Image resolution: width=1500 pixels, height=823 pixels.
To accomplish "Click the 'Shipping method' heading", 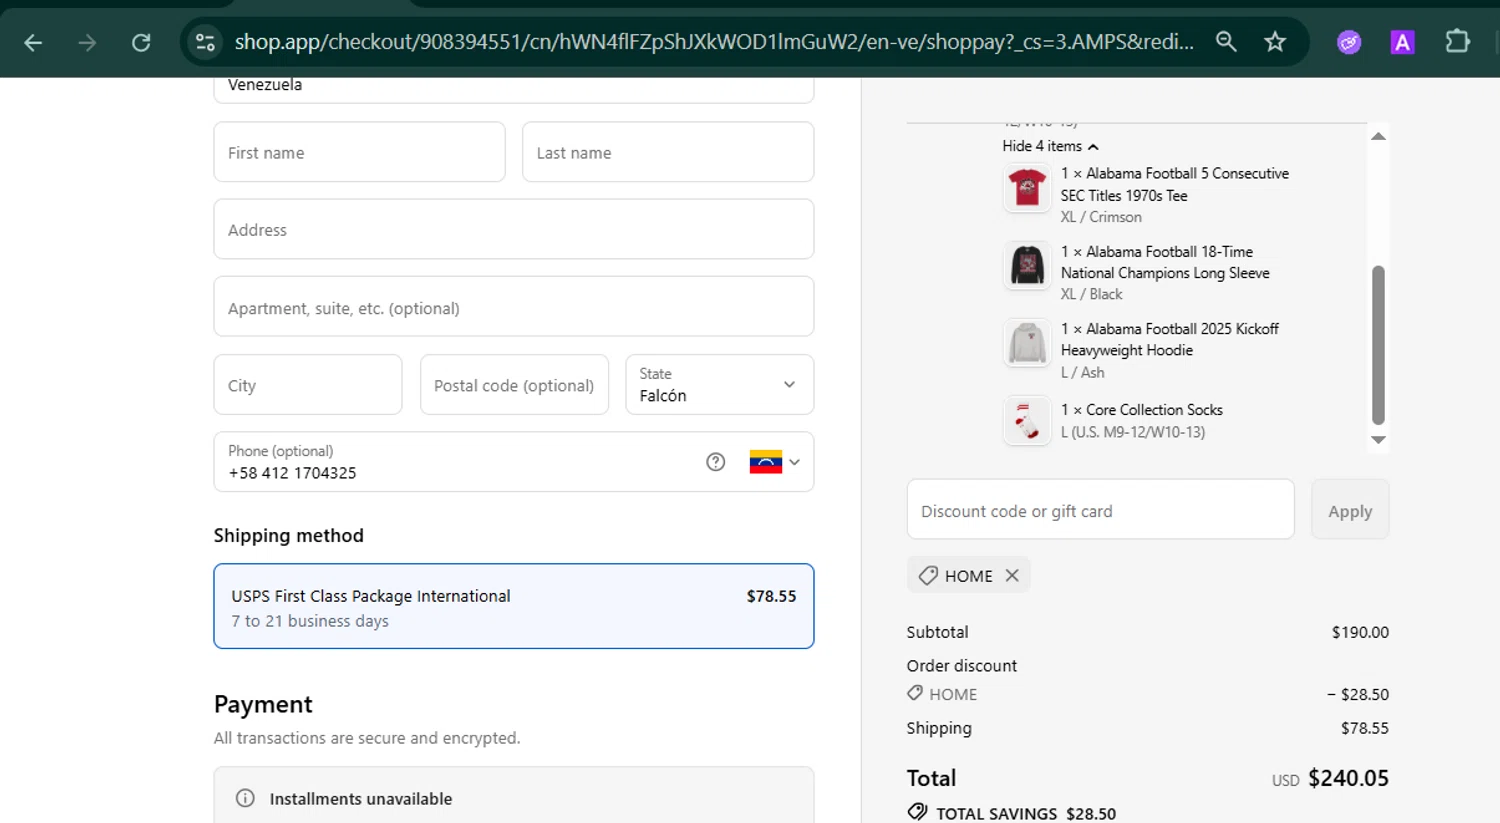I will [289, 535].
